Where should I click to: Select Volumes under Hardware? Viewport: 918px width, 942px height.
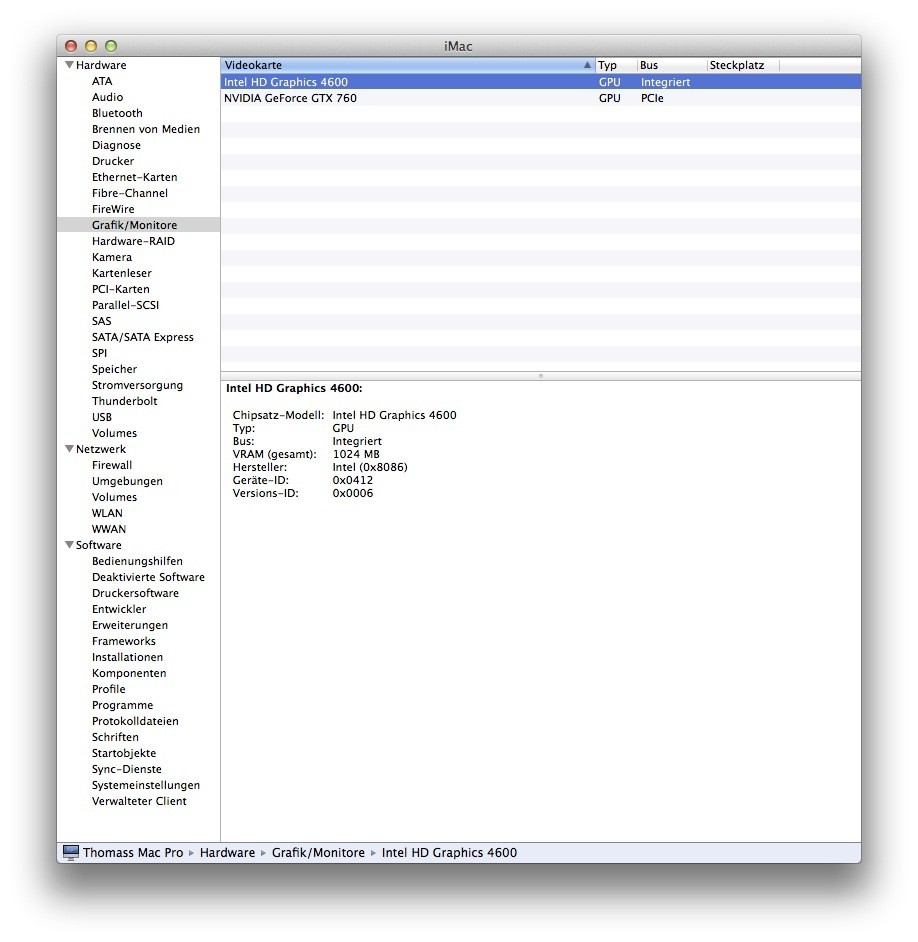pos(114,433)
